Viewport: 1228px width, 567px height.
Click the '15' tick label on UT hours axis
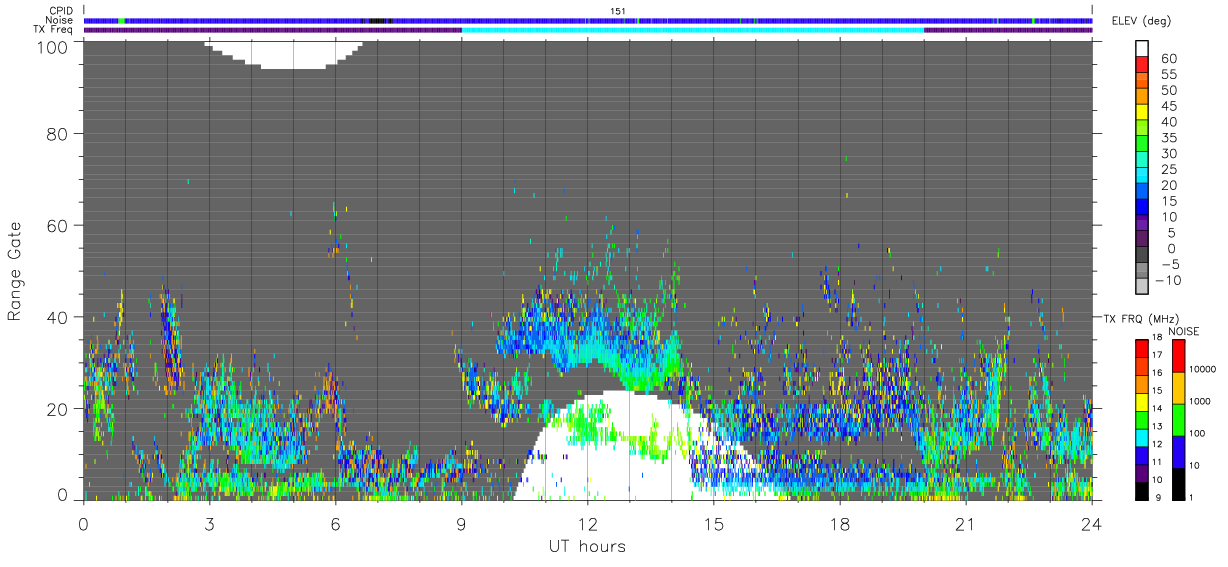point(714,524)
